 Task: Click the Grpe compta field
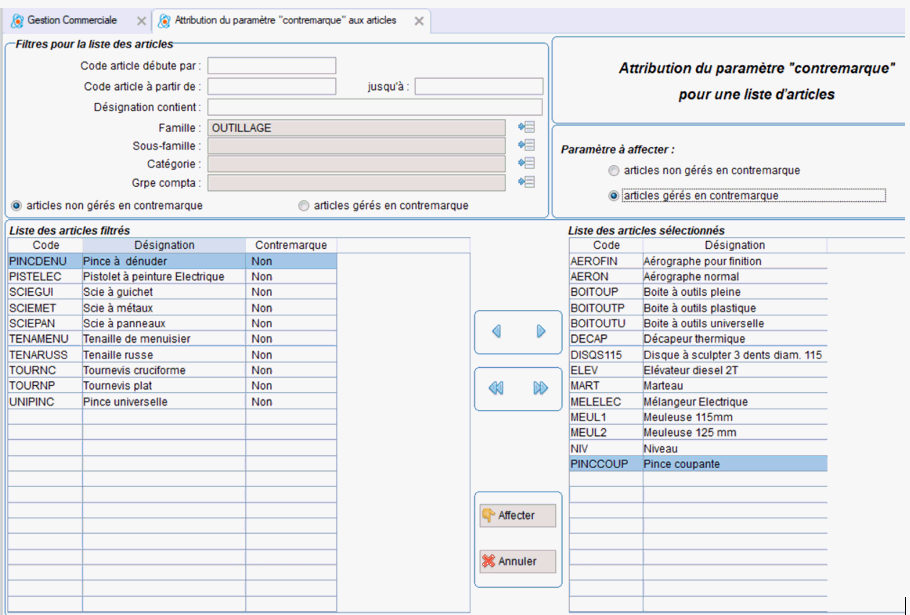(356, 183)
